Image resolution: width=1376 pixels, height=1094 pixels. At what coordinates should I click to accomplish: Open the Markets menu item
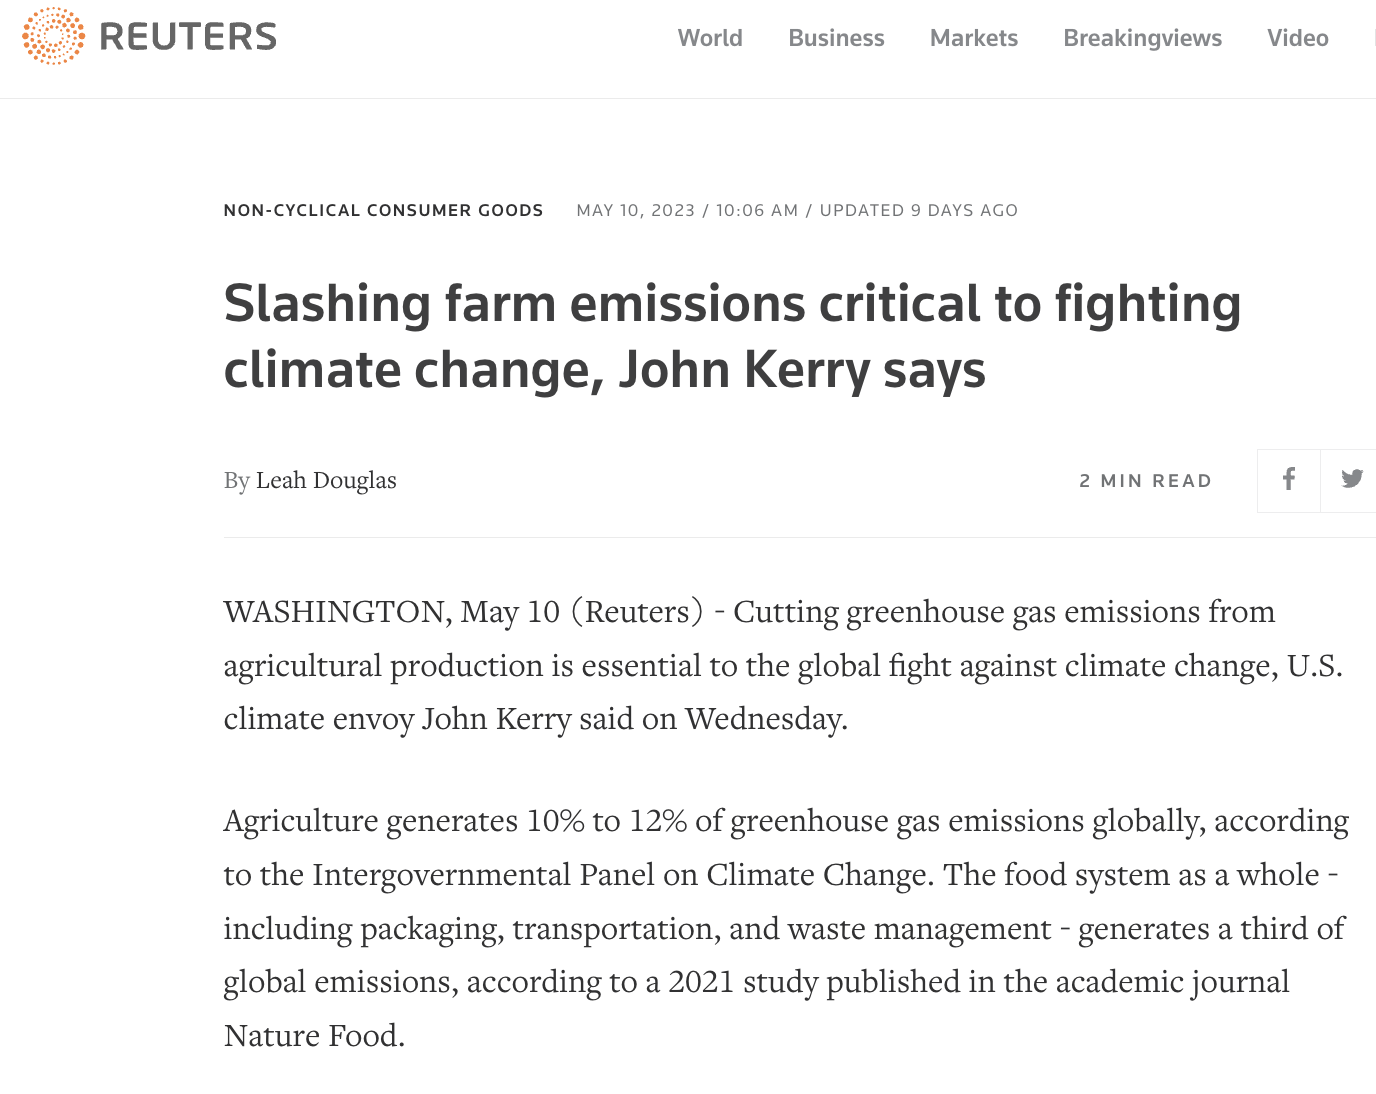coord(973,38)
